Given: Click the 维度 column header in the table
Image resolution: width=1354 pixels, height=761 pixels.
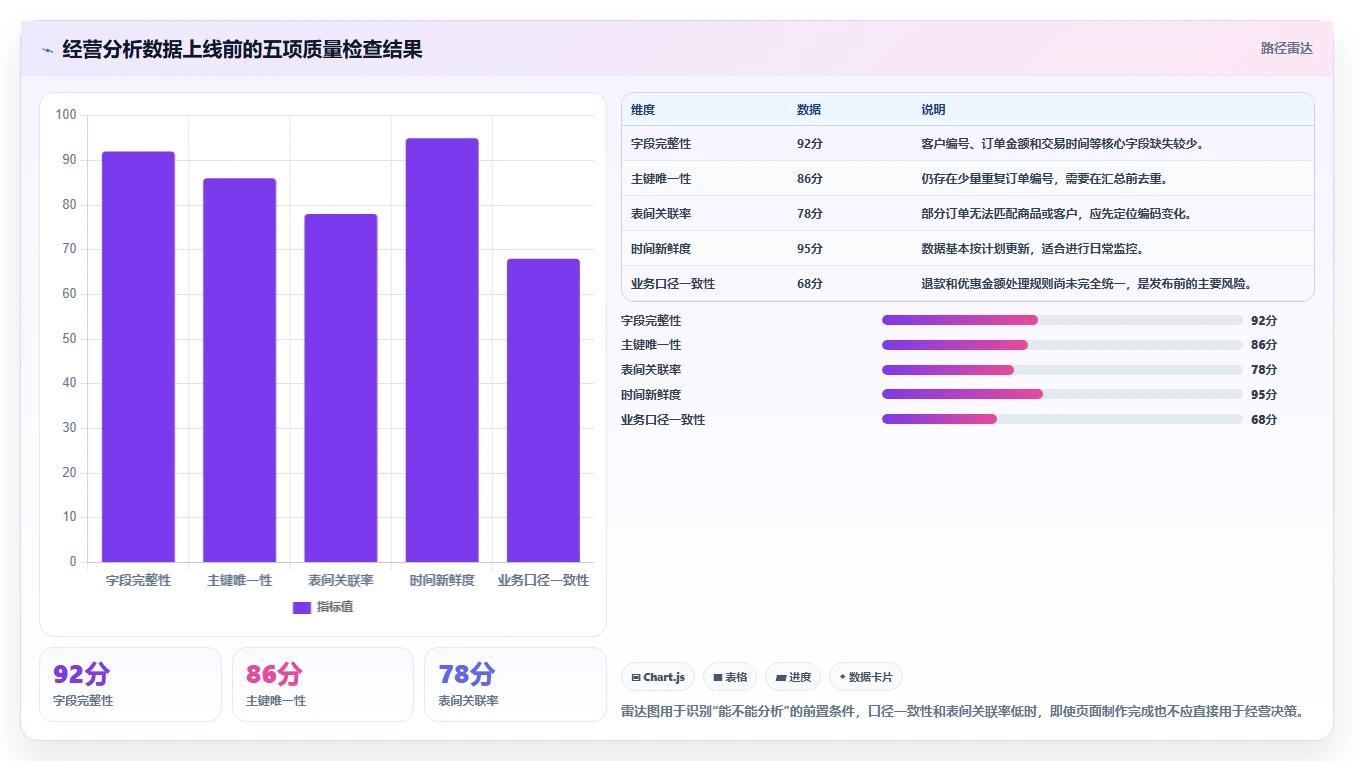Looking at the screenshot, I should click(643, 110).
